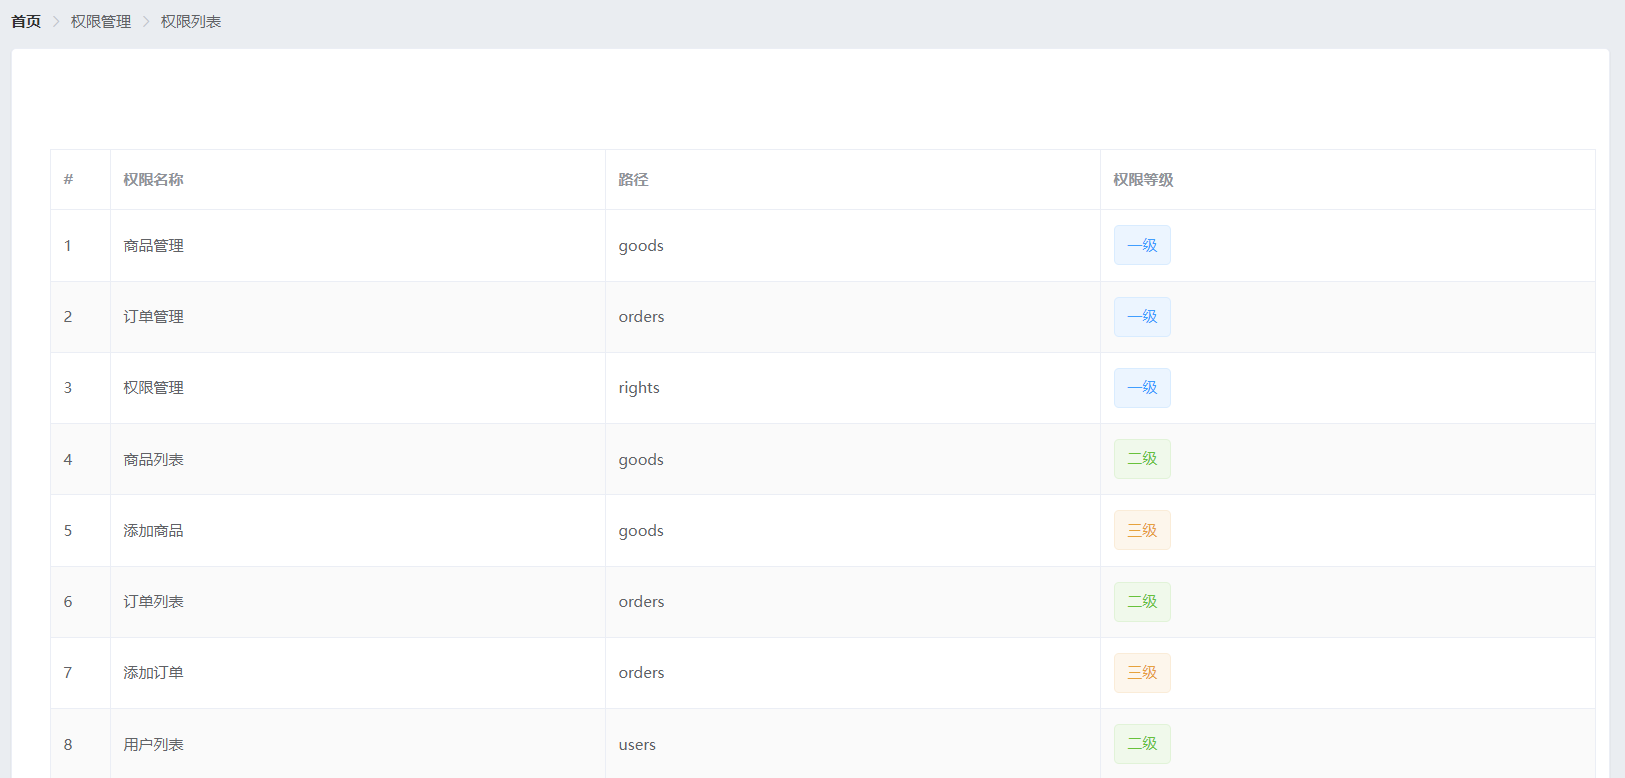Screen dimensions: 1625x778
Task: Select the 添加订单 permission name cell
Action: [153, 673]
